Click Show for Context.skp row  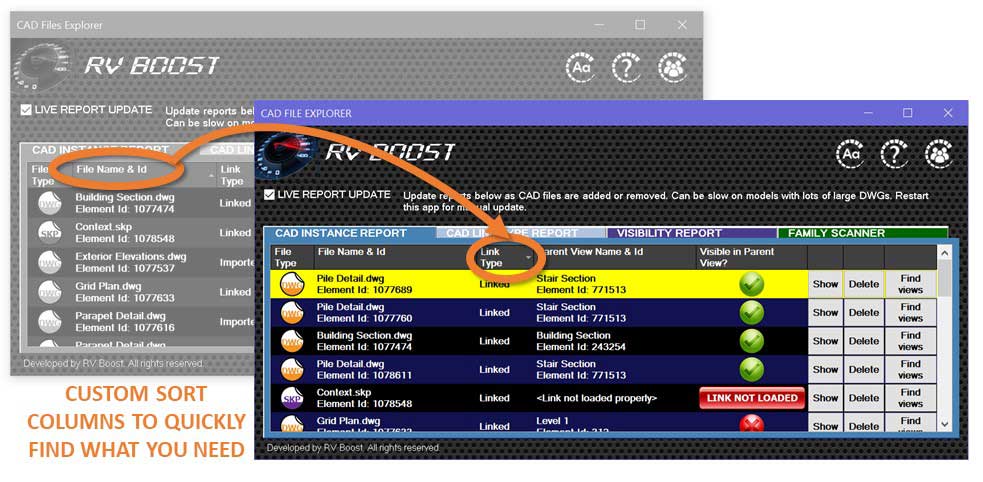[x=825, y=398]
